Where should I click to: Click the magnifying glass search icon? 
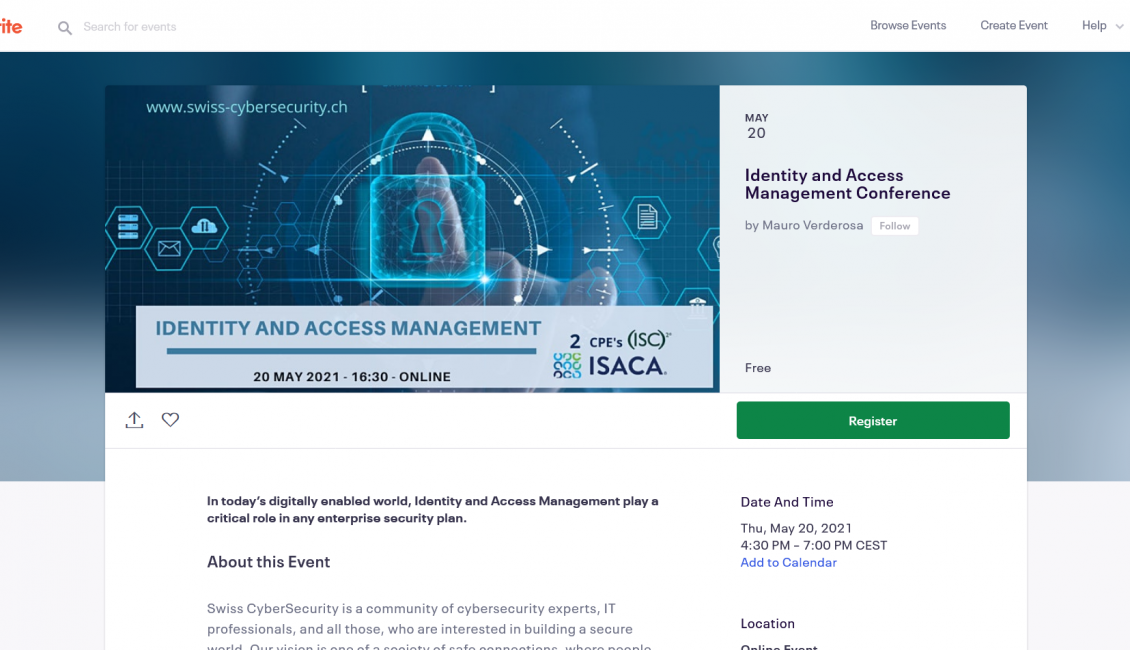[x=65, y=28]
